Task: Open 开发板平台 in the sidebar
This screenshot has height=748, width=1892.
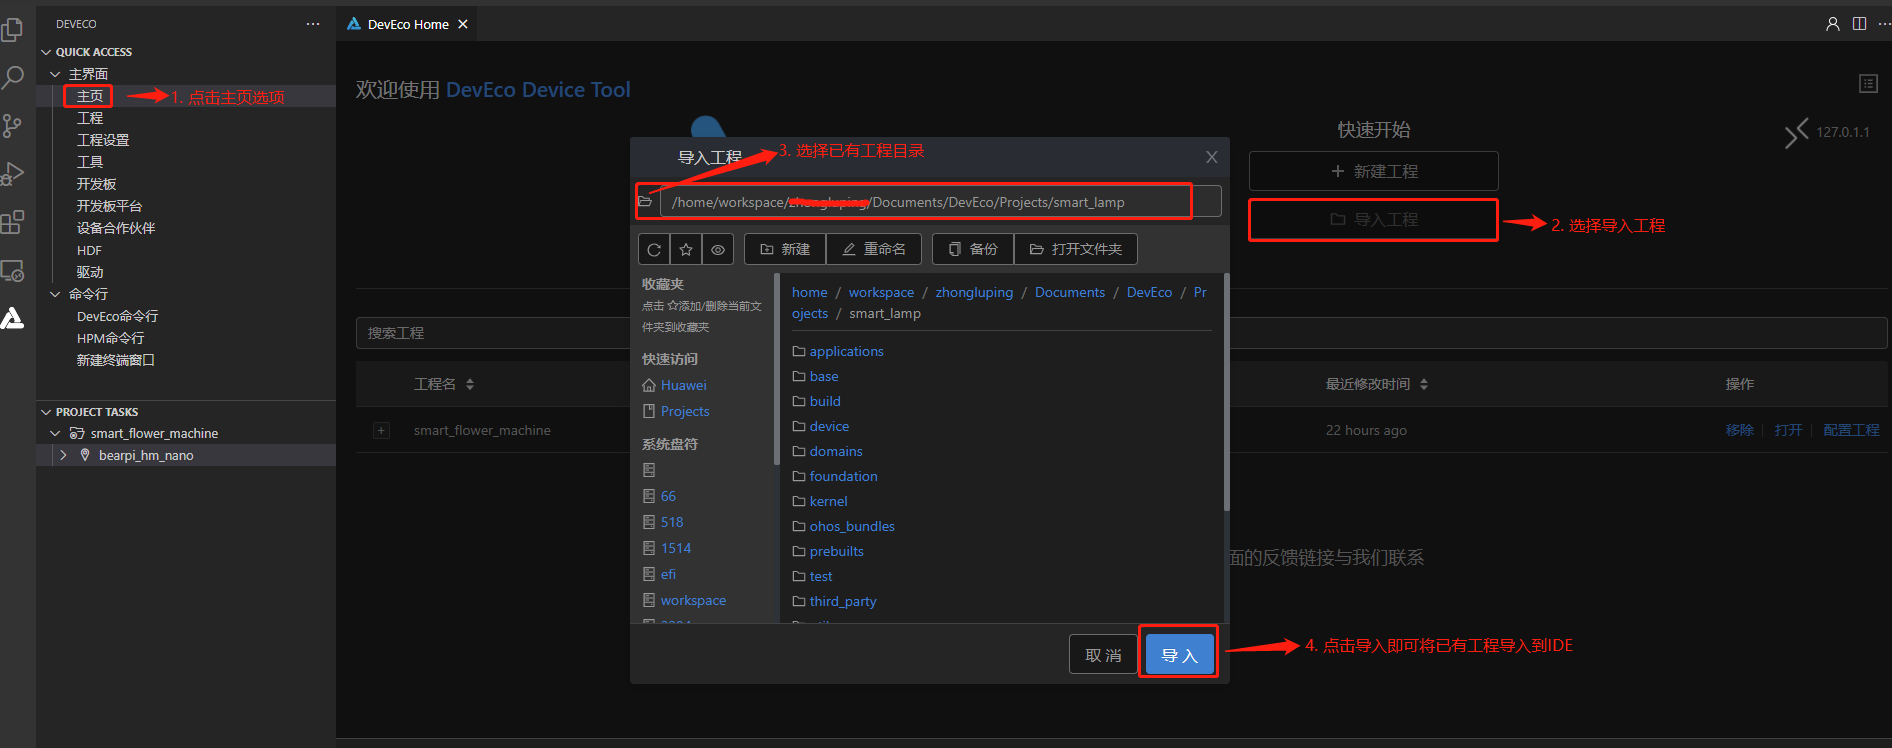Action: click(110, 206)
